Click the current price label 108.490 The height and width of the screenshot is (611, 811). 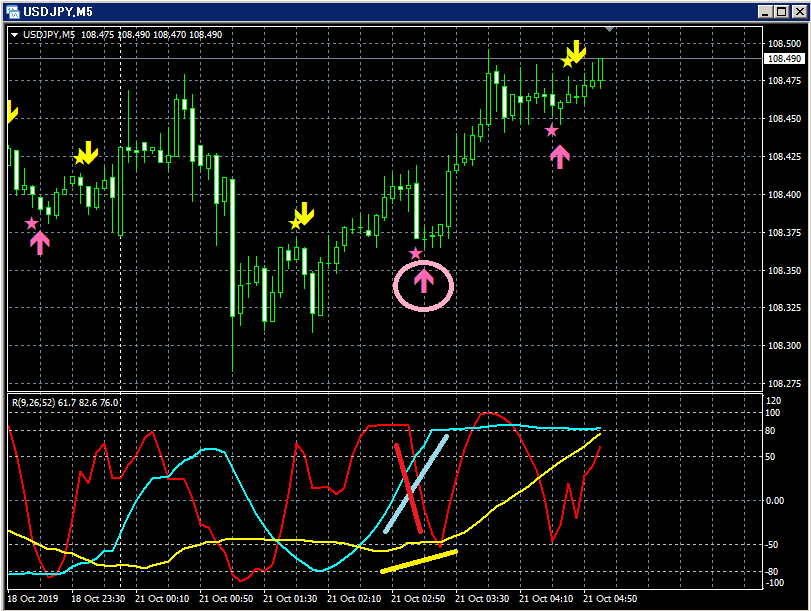click(784, 58)
